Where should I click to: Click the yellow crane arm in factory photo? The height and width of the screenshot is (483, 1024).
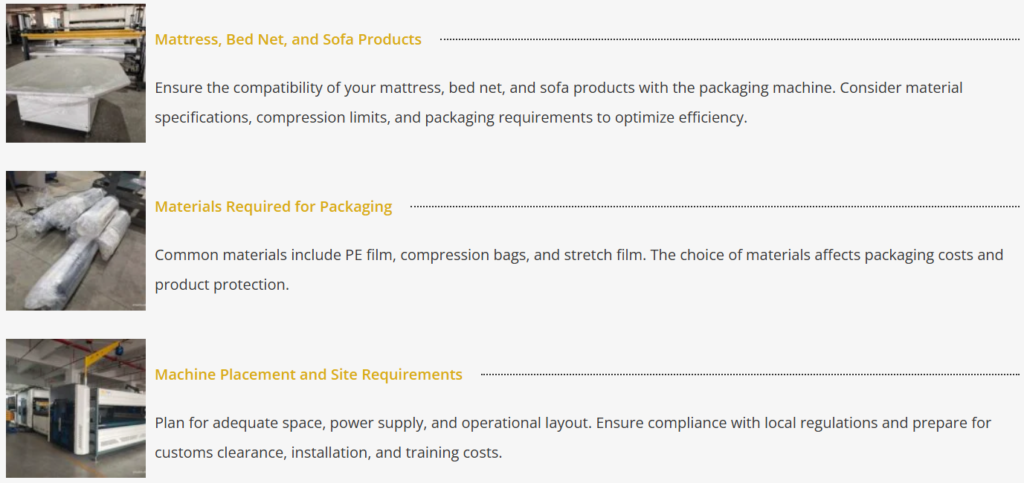coord(103,356)
